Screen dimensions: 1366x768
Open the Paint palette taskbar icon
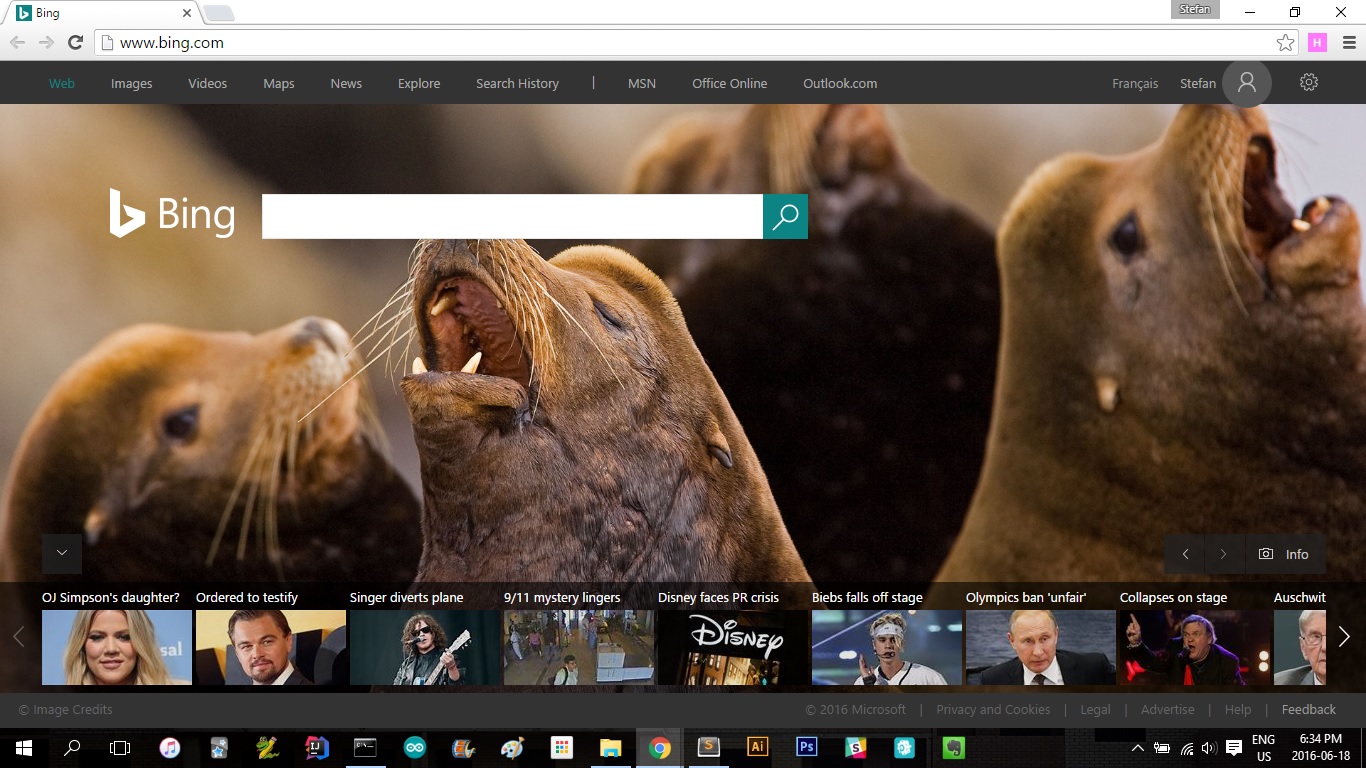(x=512, y=748)
